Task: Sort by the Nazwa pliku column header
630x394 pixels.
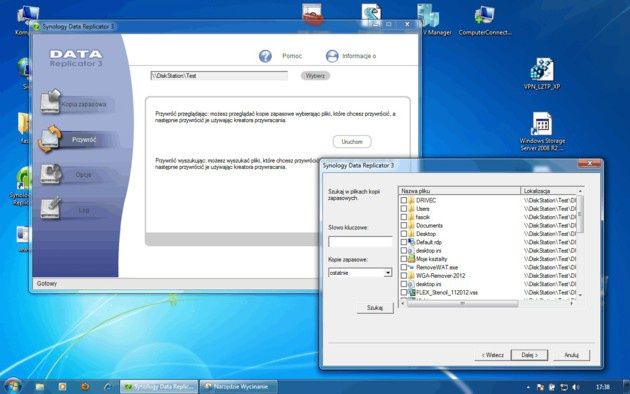Action: coord(460,191)
